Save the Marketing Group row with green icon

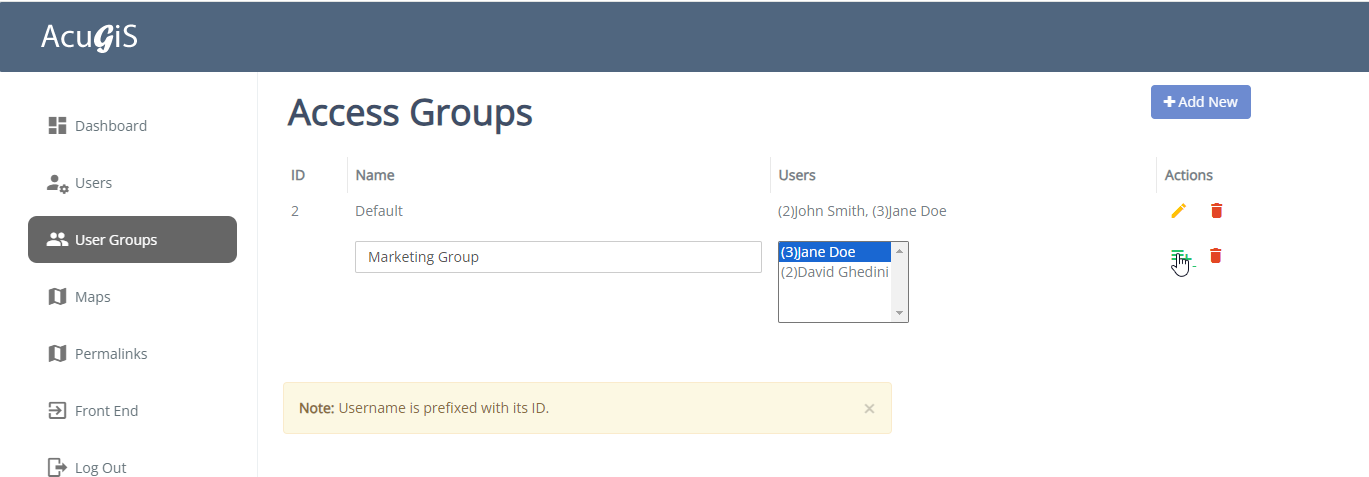(1179, 257)
